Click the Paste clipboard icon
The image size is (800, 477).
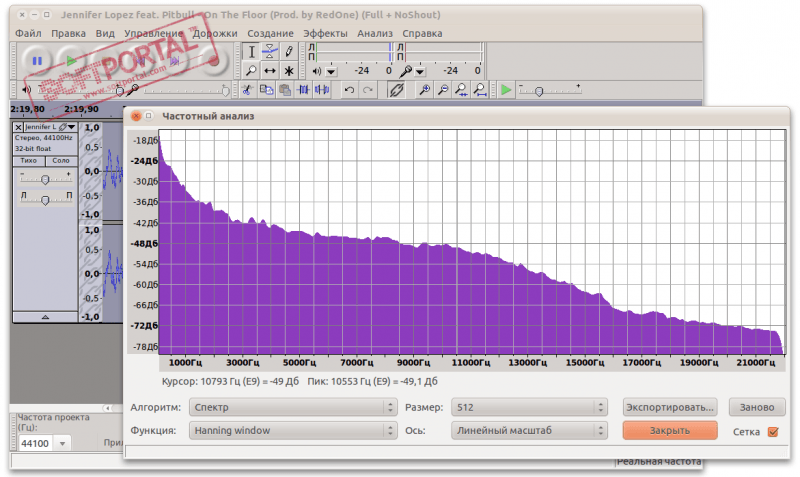[285, 90]
